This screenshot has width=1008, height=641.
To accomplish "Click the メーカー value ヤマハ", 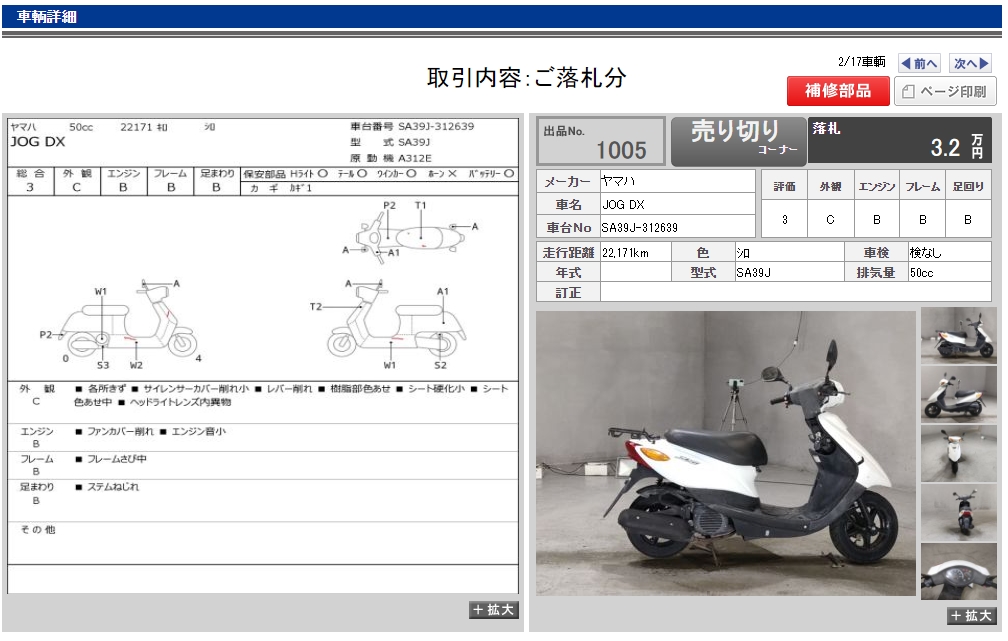I will tap(618, 181).
